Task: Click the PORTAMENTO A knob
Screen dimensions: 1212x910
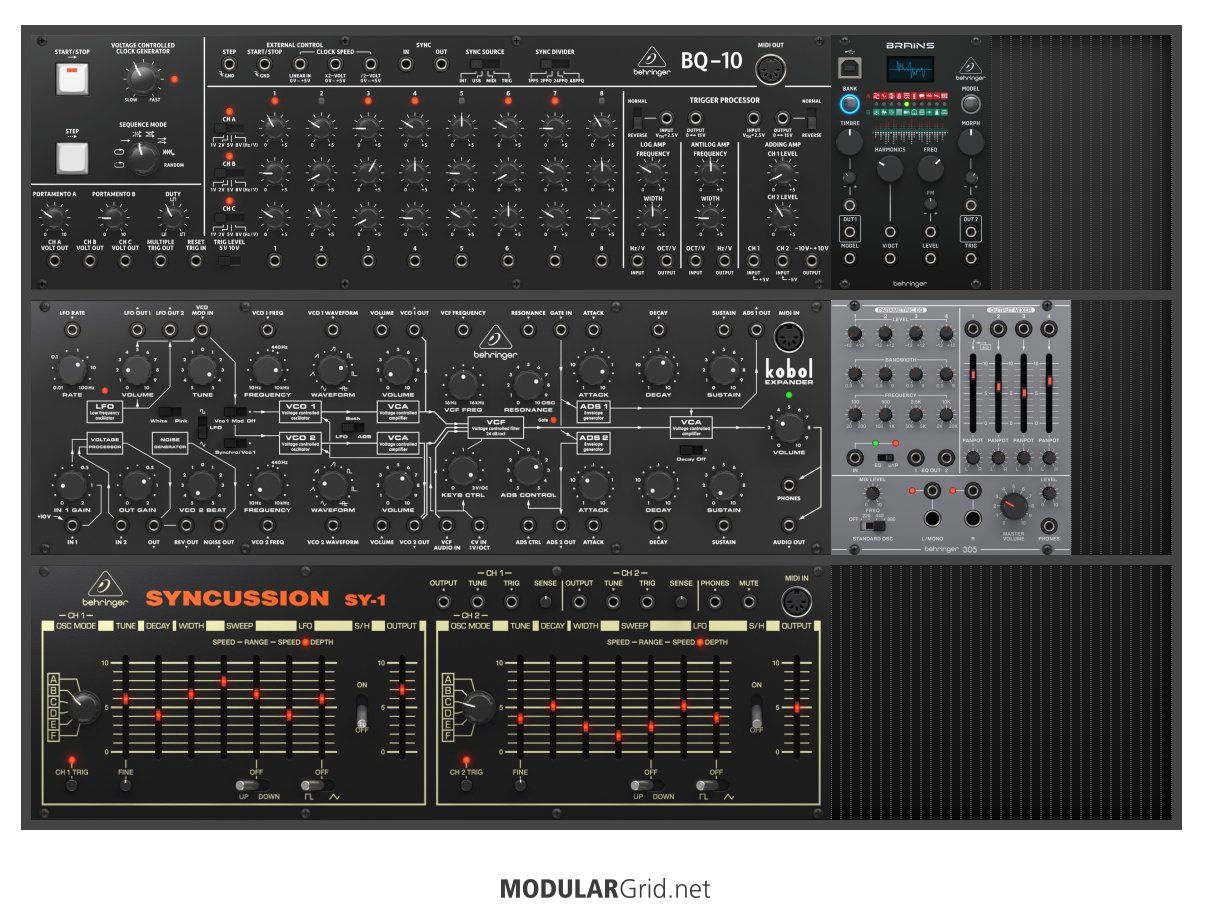Action: click(x=55, y=217)
